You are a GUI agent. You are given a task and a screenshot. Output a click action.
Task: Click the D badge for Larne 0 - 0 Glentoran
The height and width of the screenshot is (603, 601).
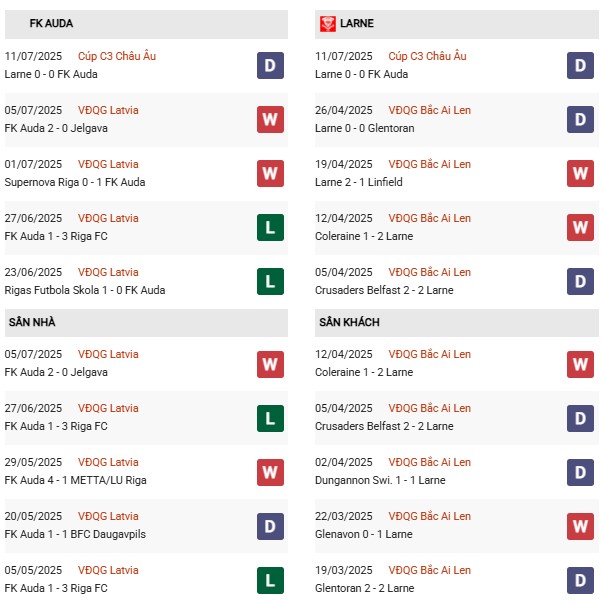tap(580, 120)
